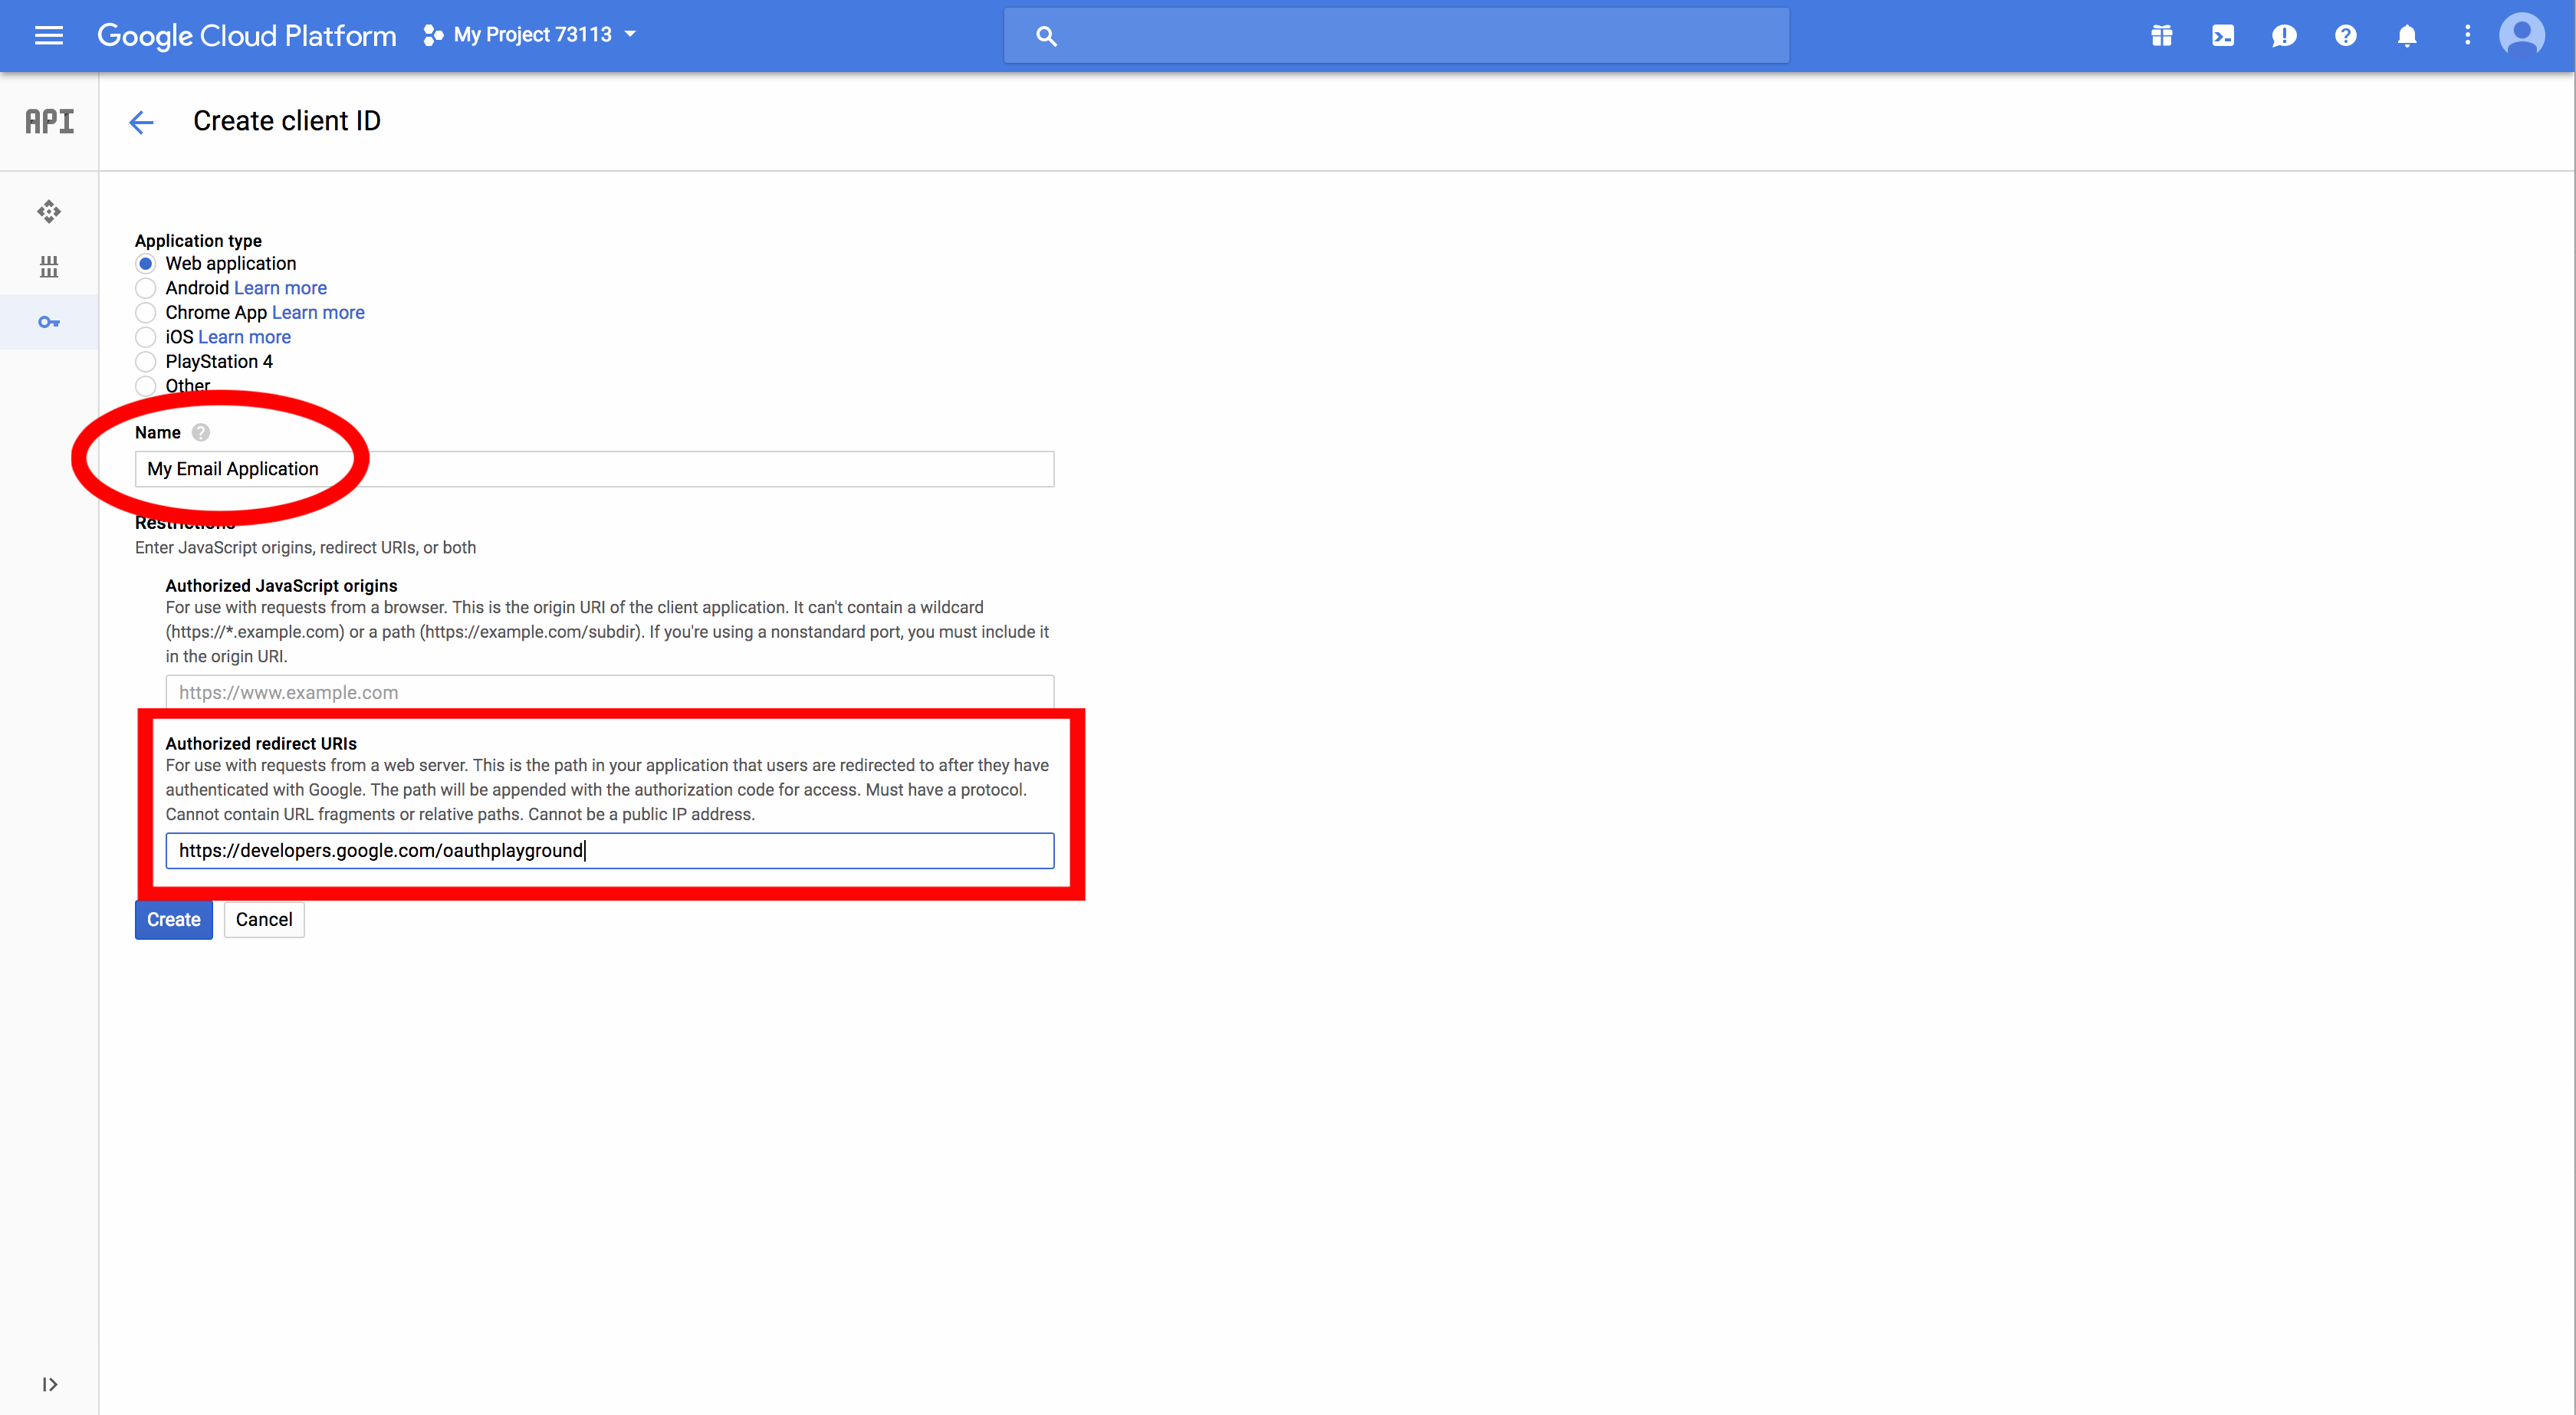Open the notifications bell
This screenshot has width=2576, height=1415.
pyautogui.click(x=2407, y=35)
